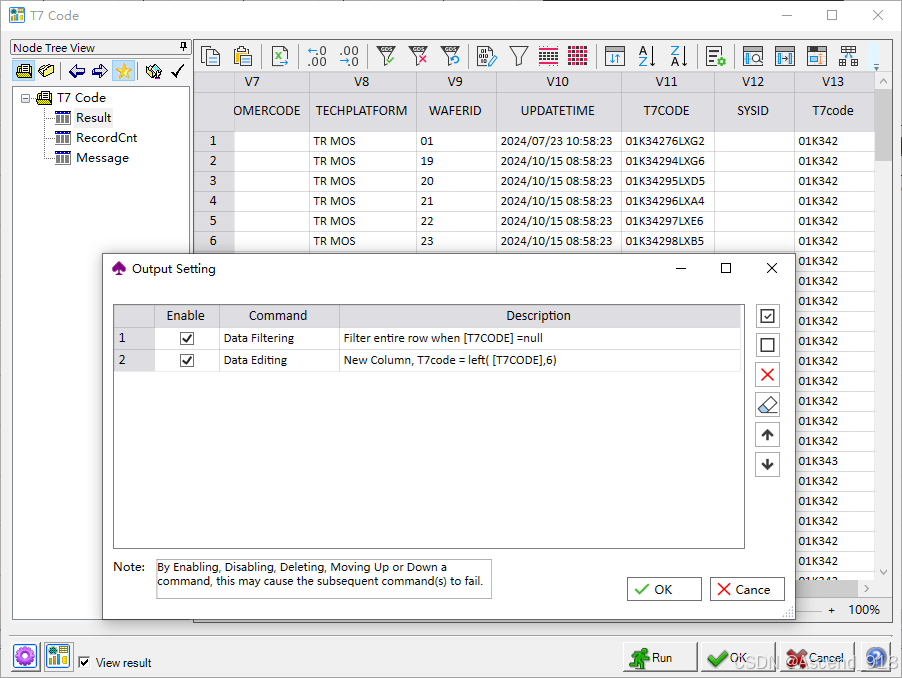Toggle the yellow star favorite icon
The height and width of the screenshot is (678, 902).
(x=123, y=71)
